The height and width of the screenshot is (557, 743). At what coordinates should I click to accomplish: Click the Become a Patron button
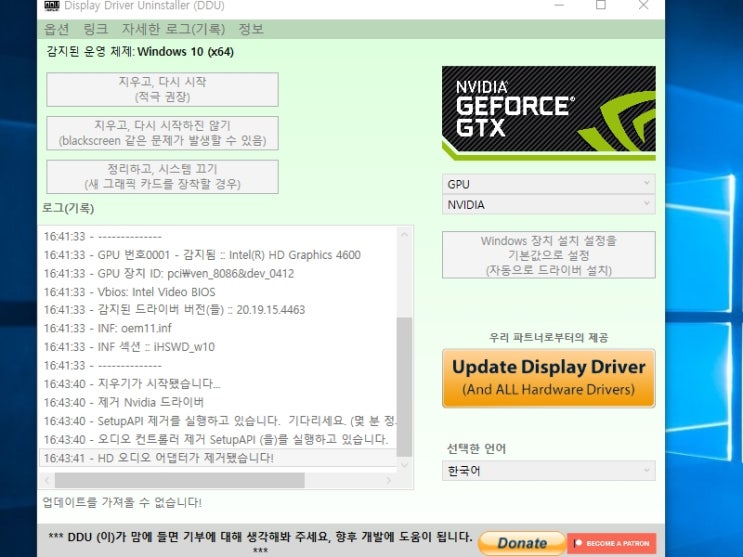(612, 543)
